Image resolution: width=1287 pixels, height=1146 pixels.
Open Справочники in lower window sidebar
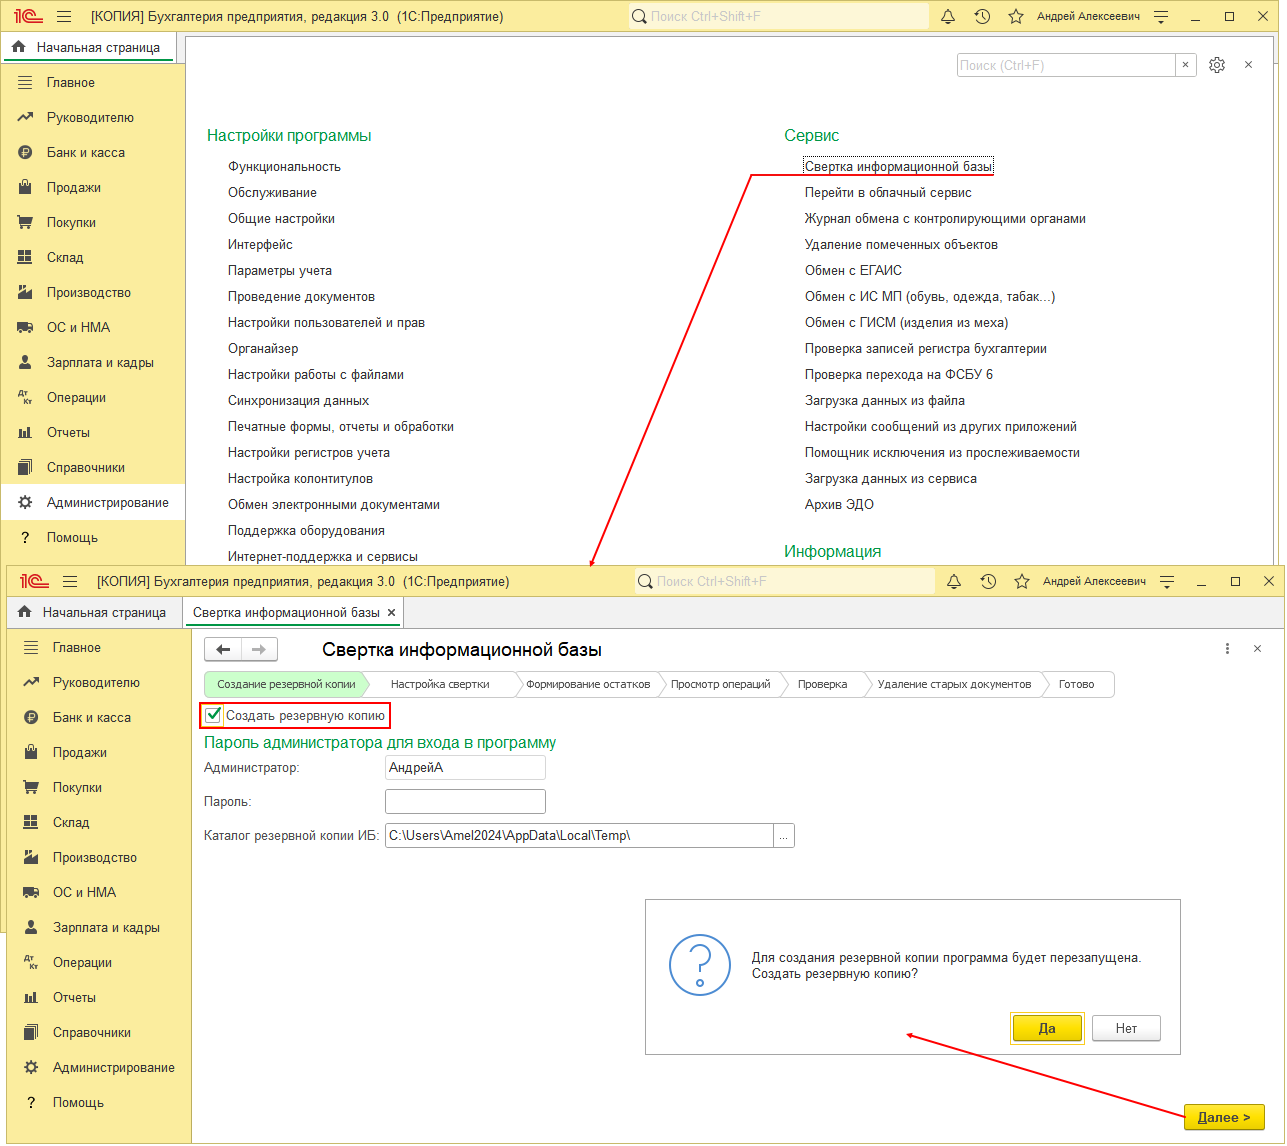pyautogui.click(x=98, y=1032)
